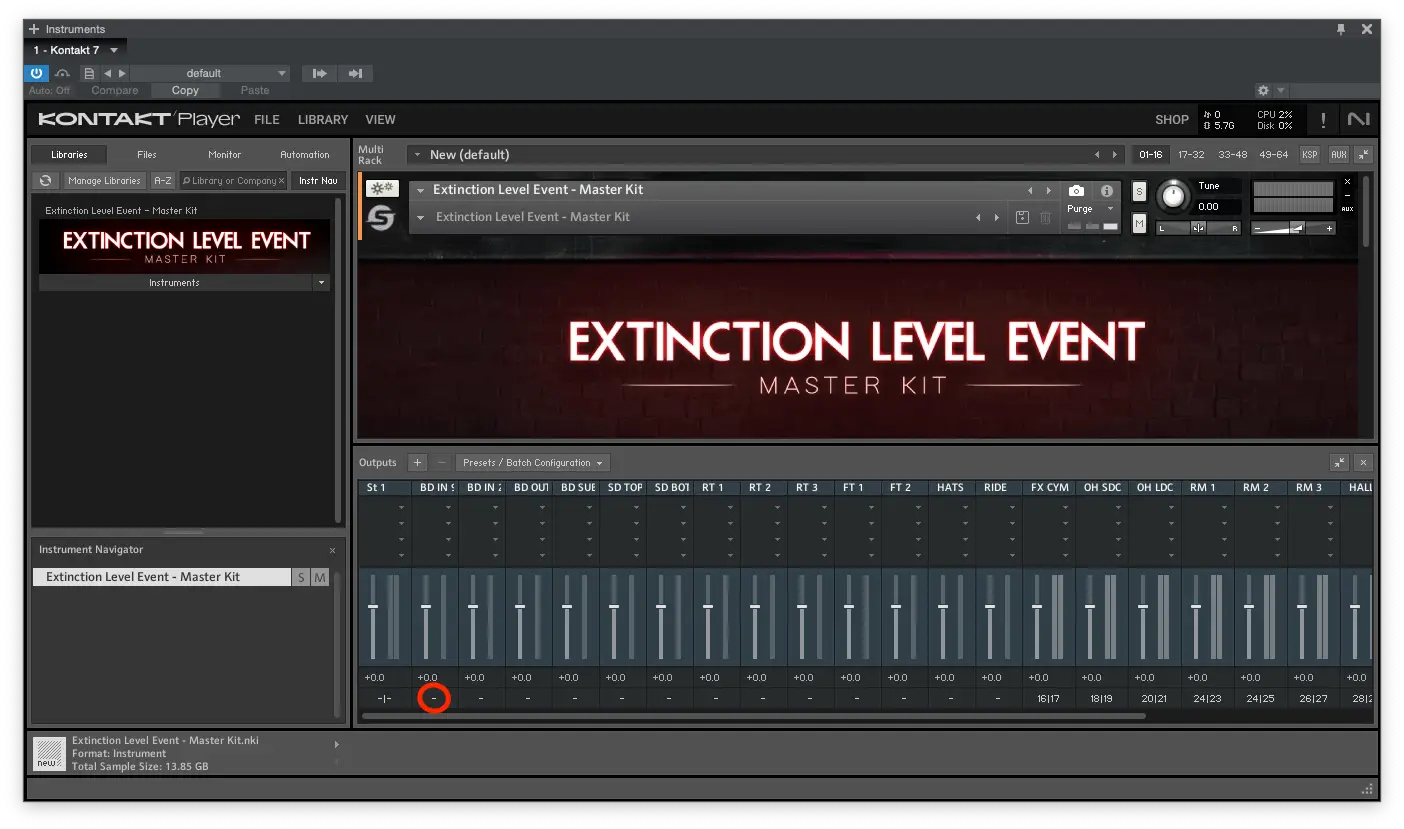Select rack page 01-16
1404x829 pixels.
point(1151,155)
